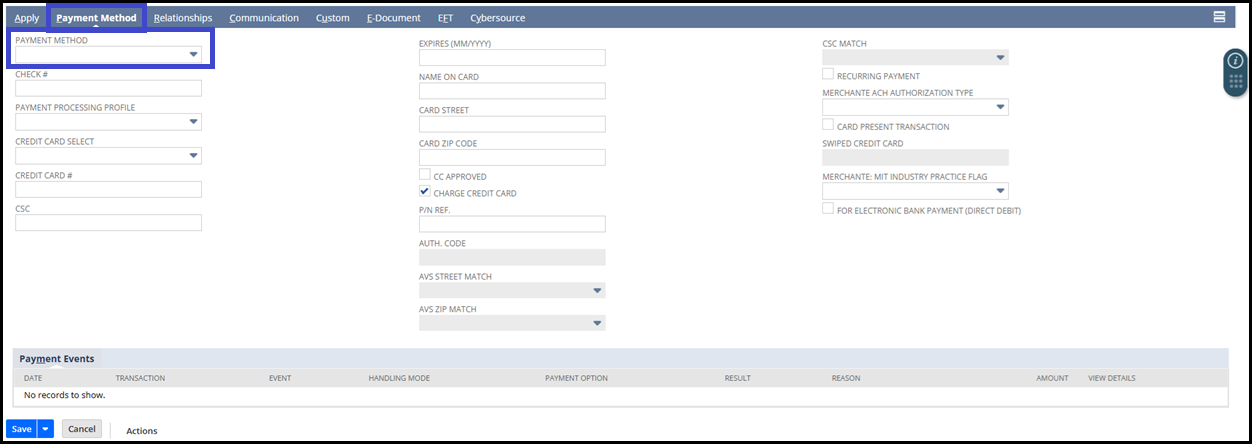Expand the Payment Method dropdown
Image resolution: width=1252 pixels, height=444 pixels.
(108, 55)
